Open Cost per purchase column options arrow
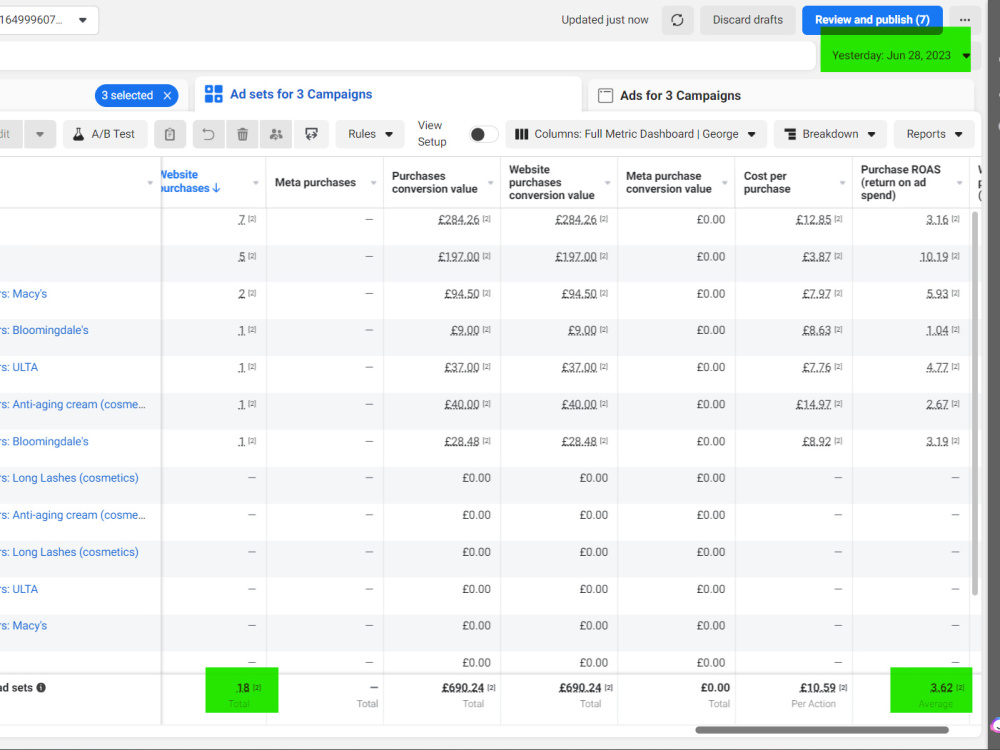This screenshot has height=750, width=1000. pyautogui.click(x=842, y=183)
